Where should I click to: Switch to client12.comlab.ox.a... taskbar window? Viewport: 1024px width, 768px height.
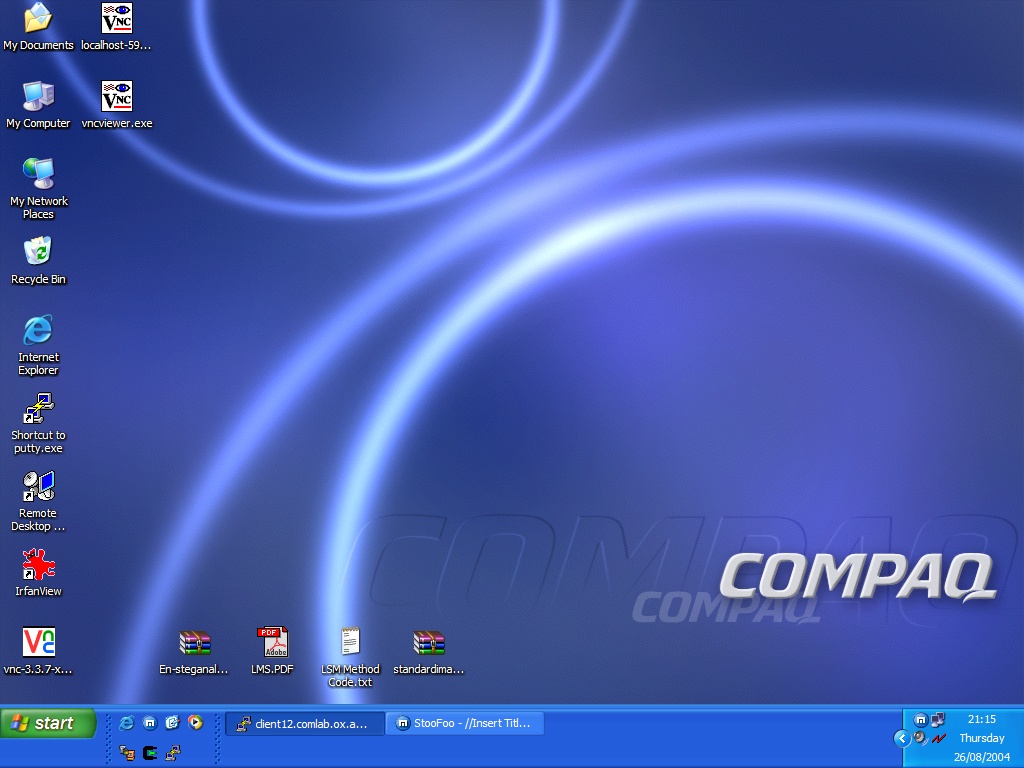[304, 723]
